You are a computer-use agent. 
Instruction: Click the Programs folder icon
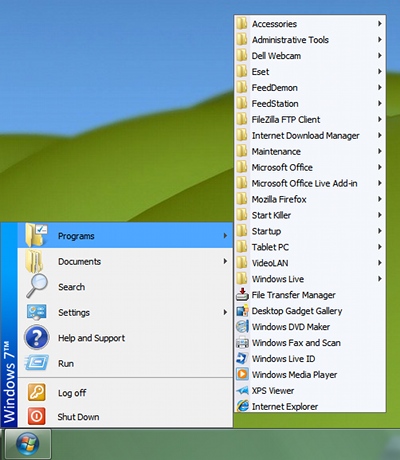point(36,235)
